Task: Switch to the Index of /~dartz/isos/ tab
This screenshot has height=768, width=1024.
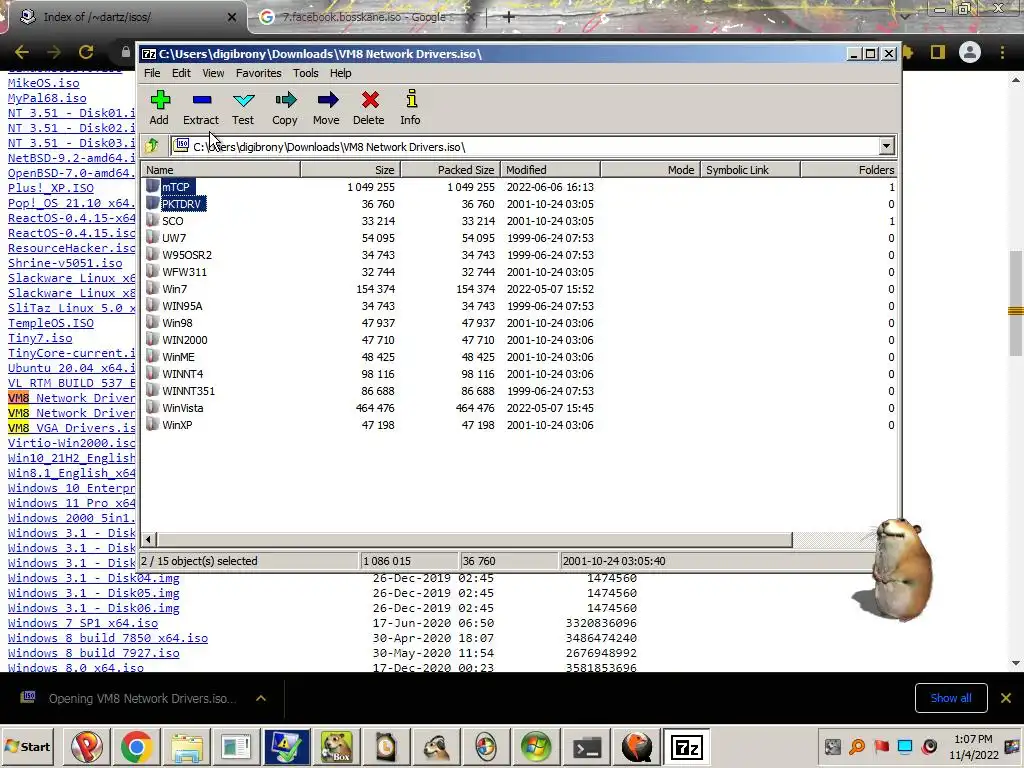Action: point(124,17)
